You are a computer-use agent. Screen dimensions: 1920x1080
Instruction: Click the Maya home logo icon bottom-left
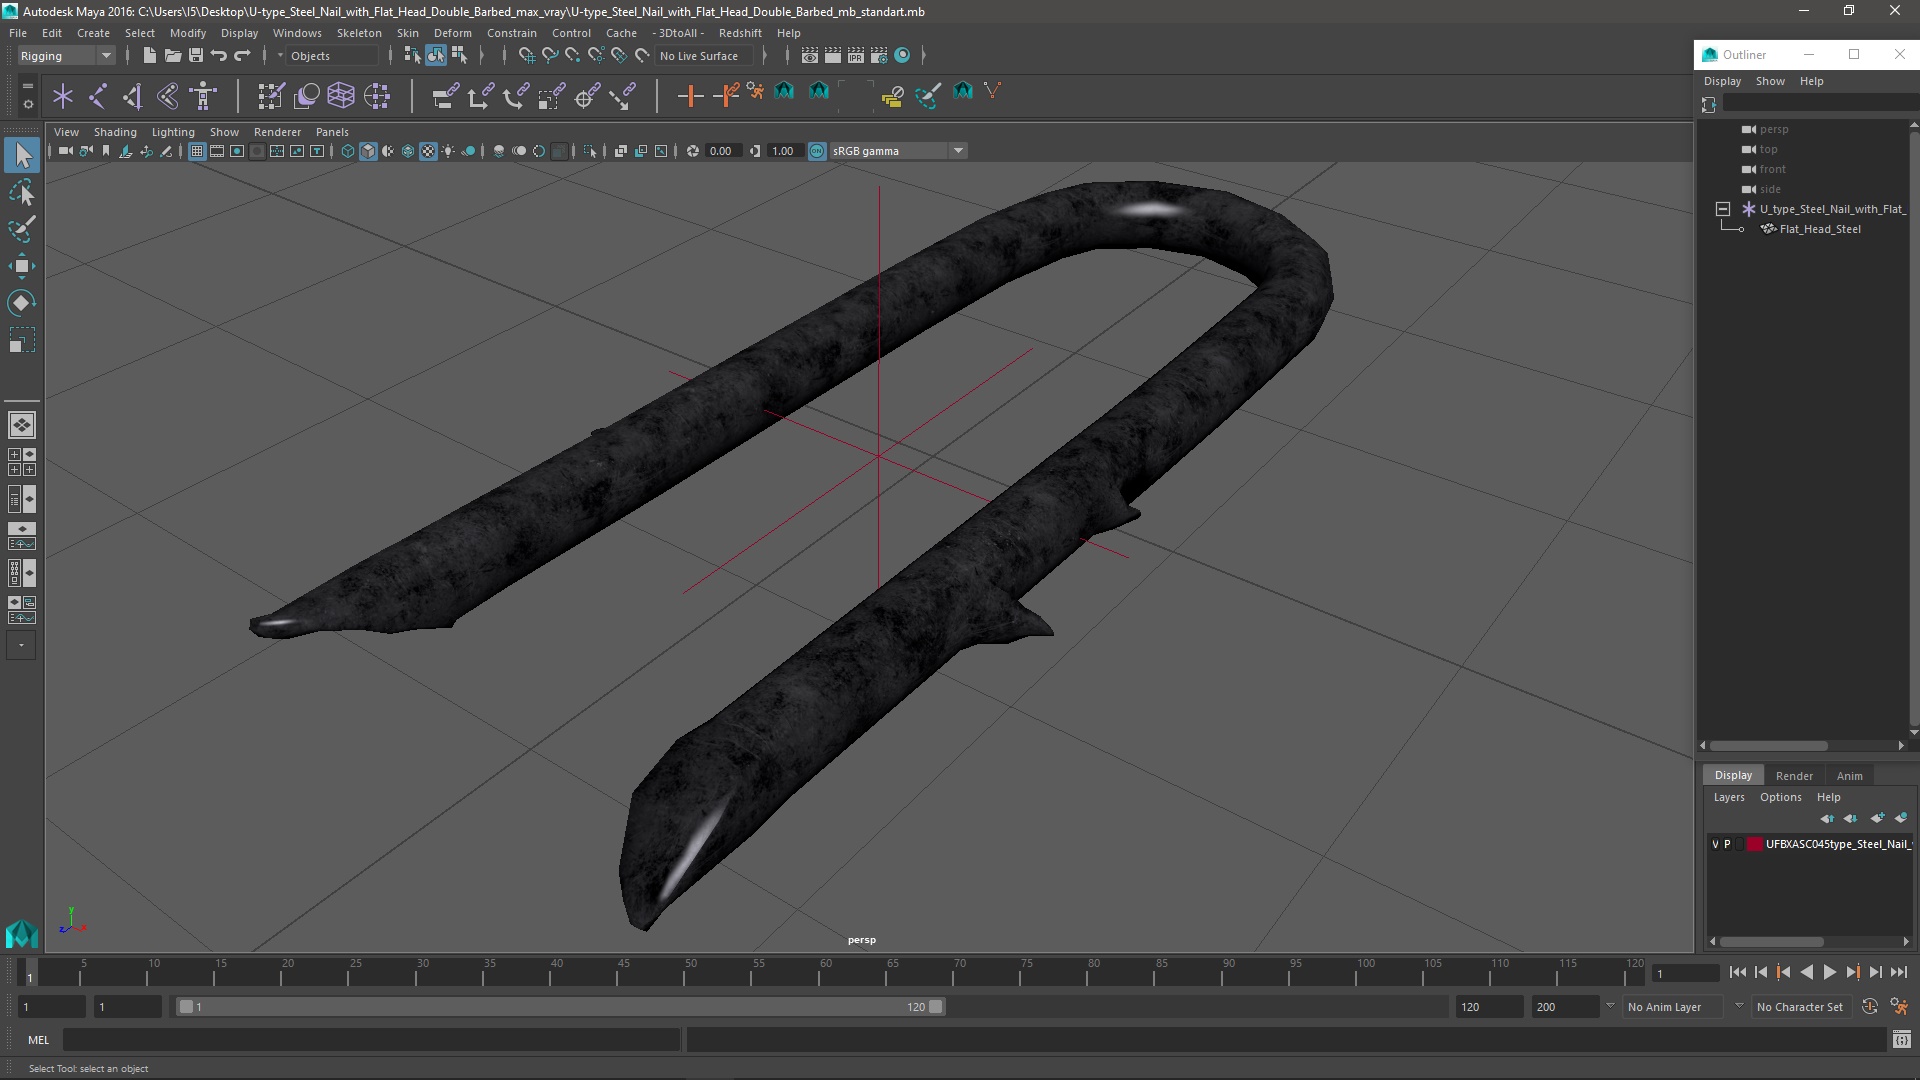pos(22,934)
